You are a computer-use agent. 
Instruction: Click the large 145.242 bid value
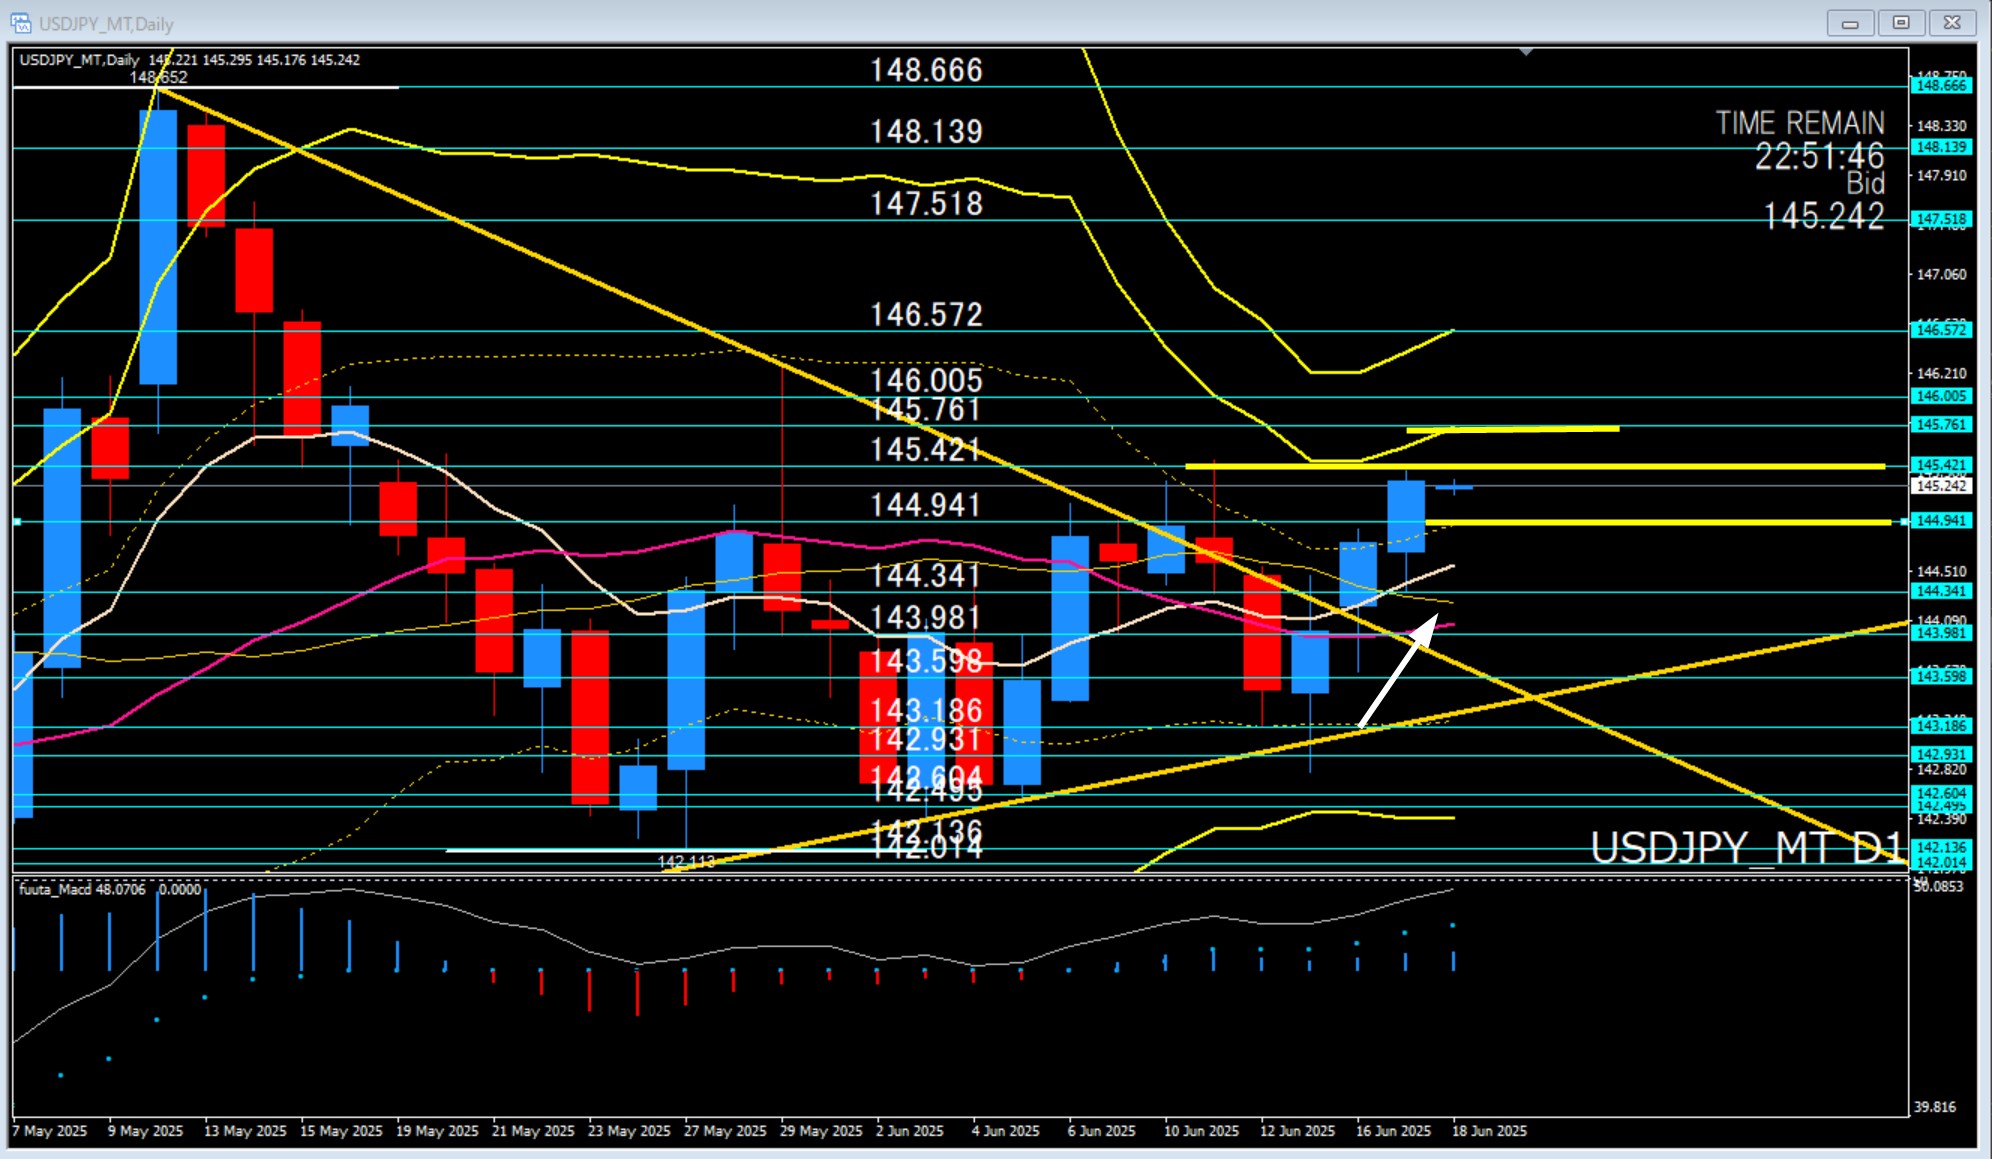[x=1824, y=216]
